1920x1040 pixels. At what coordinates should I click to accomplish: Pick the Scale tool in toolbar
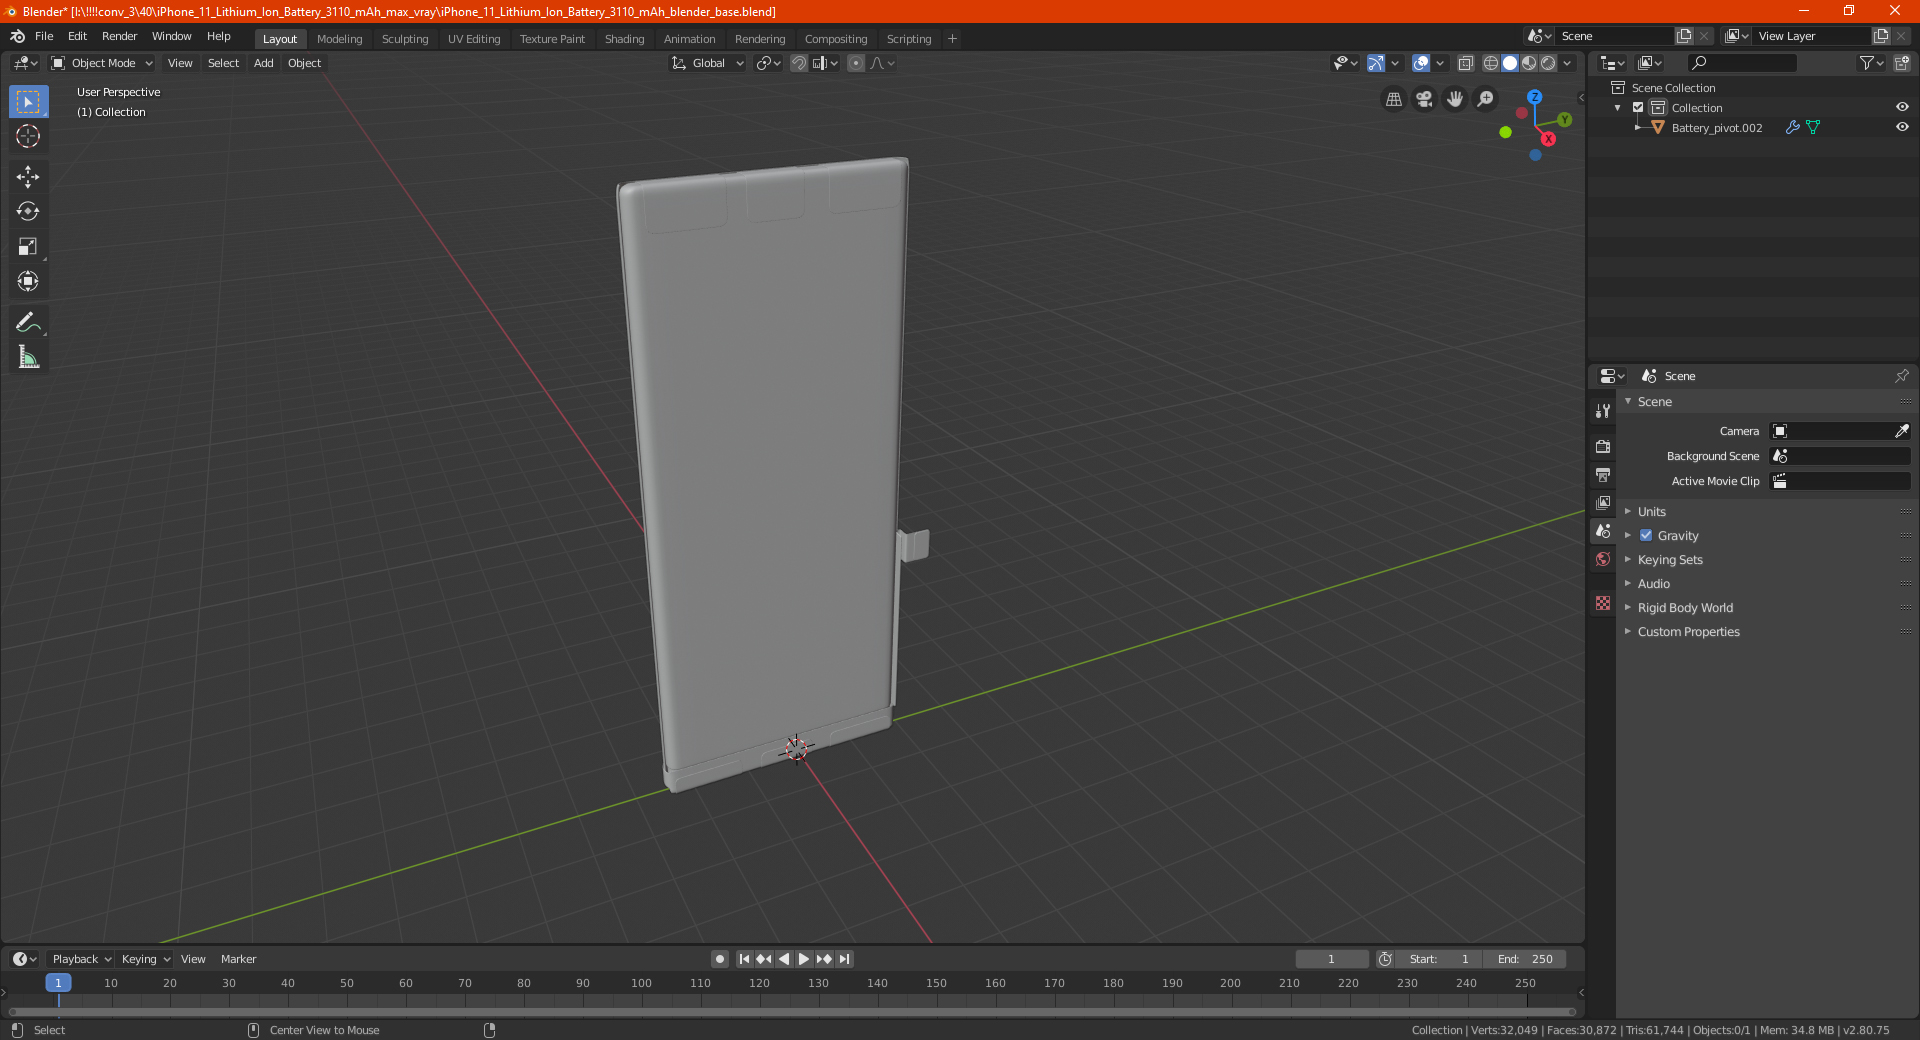(28, 246)
